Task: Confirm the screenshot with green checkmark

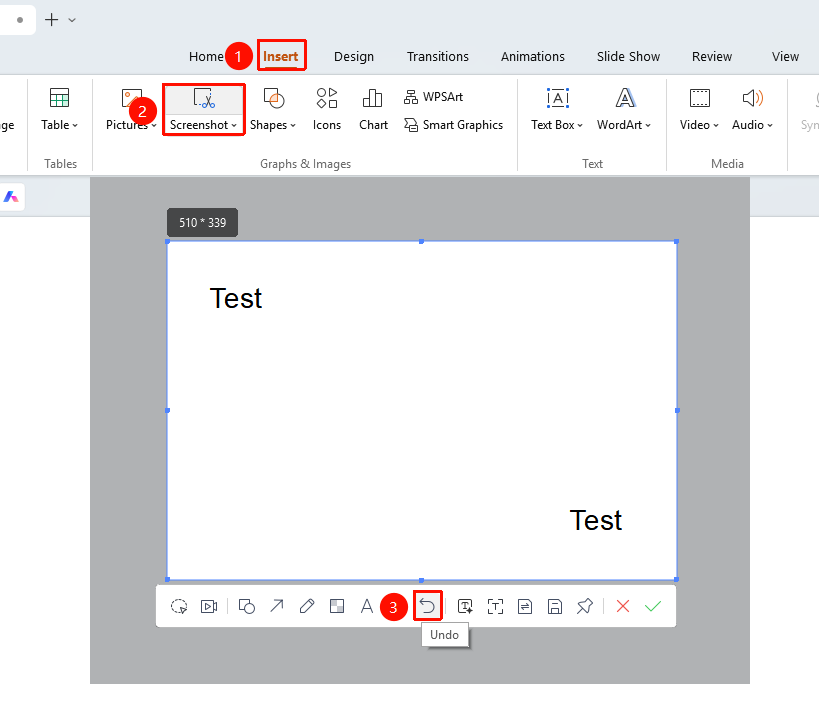Action: point(652,606)
